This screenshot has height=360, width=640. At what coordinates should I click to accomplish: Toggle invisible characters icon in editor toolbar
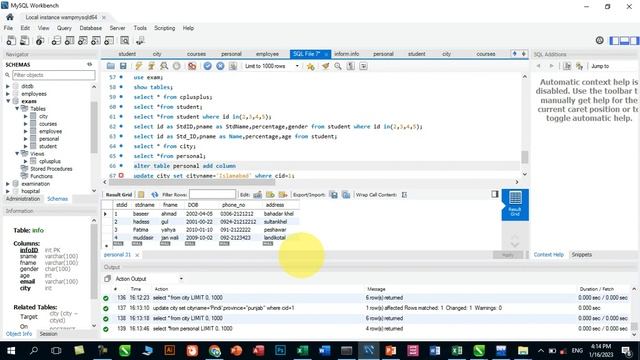(x=351, y=66)
